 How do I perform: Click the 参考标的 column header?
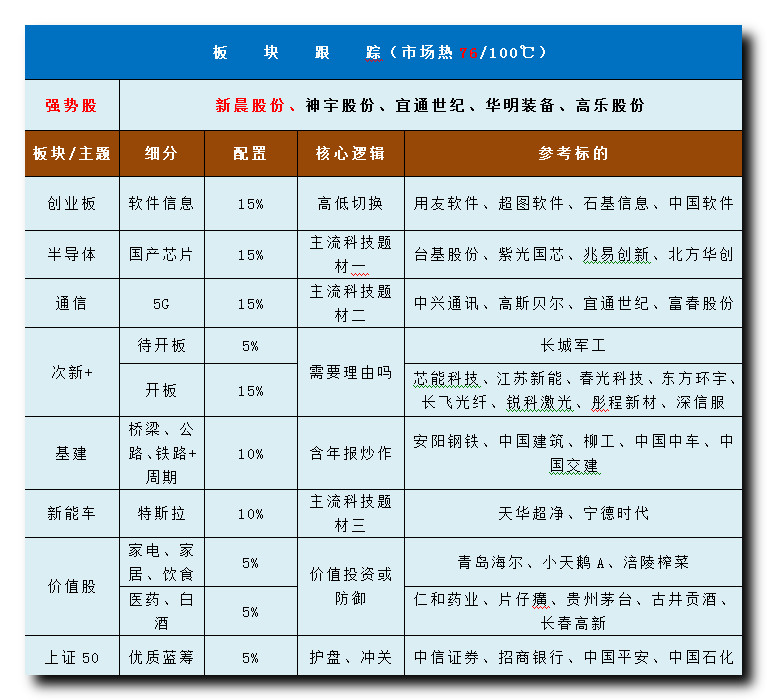(573, 154)
